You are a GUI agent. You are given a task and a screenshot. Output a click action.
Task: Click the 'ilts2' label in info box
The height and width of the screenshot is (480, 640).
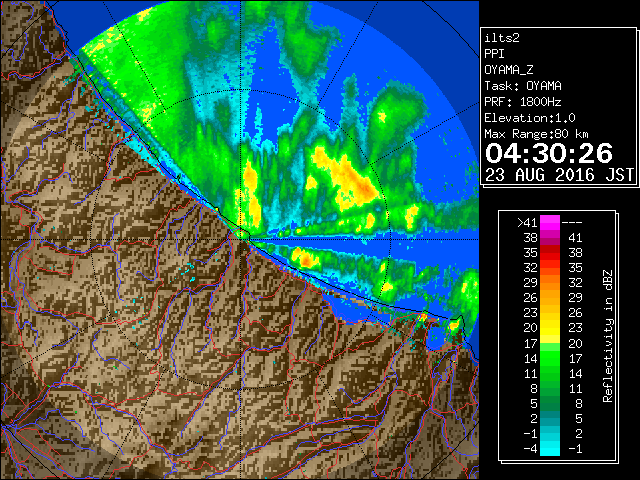[502, 38]
